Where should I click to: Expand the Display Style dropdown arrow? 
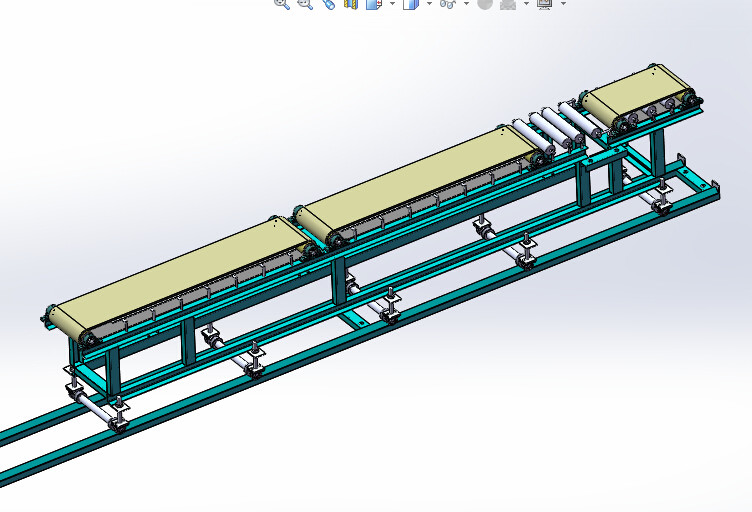tap(429, 3)
